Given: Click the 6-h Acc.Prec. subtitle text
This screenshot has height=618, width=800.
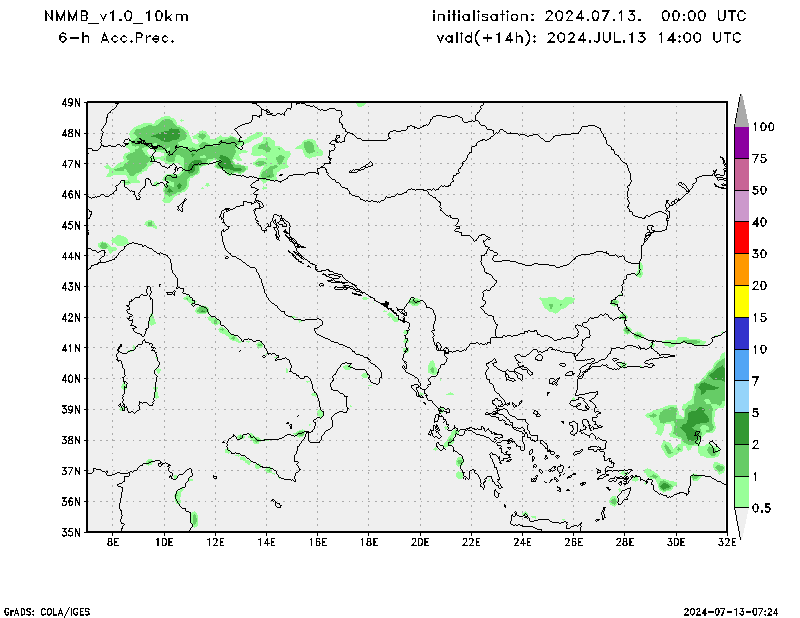Looking at the screenshot, I should (x=117, y=37).
